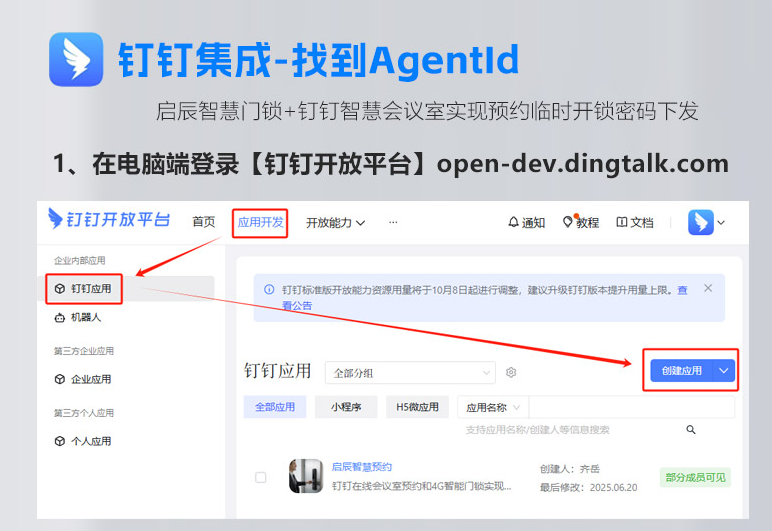Dismiss the announcement banner with X
Viewport: 772px width, 531px height.
708,288
